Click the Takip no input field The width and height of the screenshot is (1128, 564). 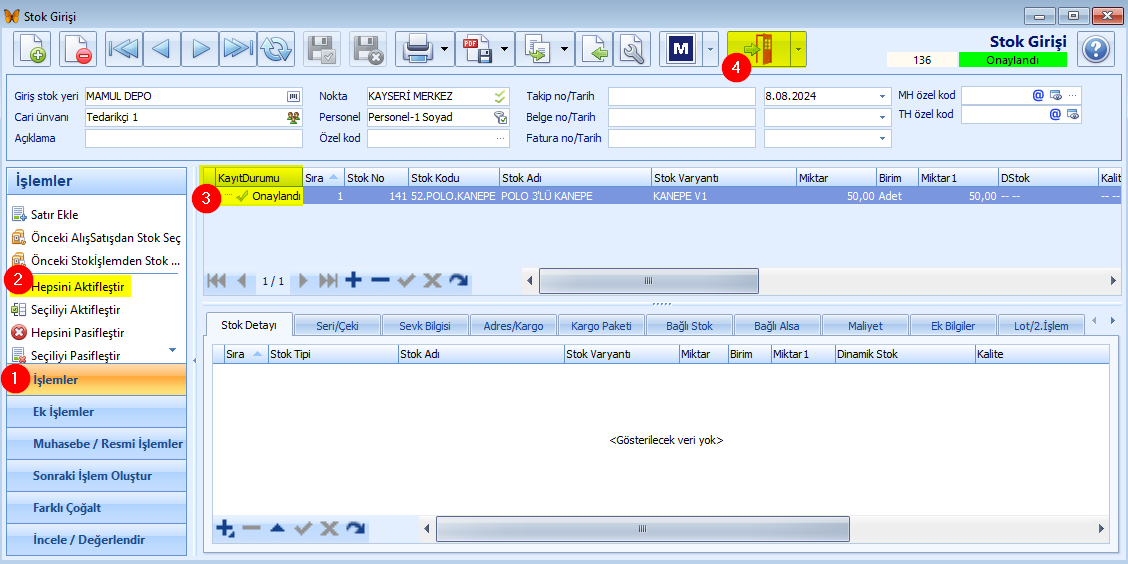[x=681, y=96]
